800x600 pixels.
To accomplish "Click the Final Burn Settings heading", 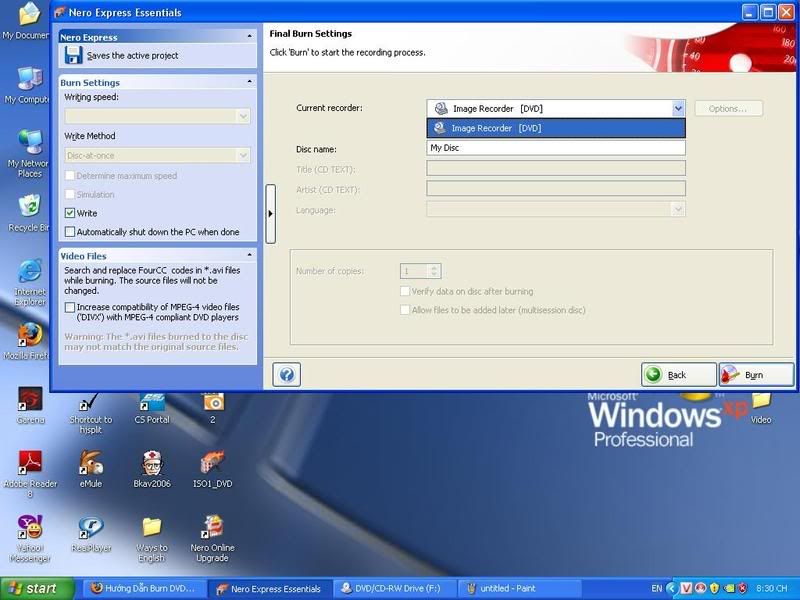I will coord(311,34).
